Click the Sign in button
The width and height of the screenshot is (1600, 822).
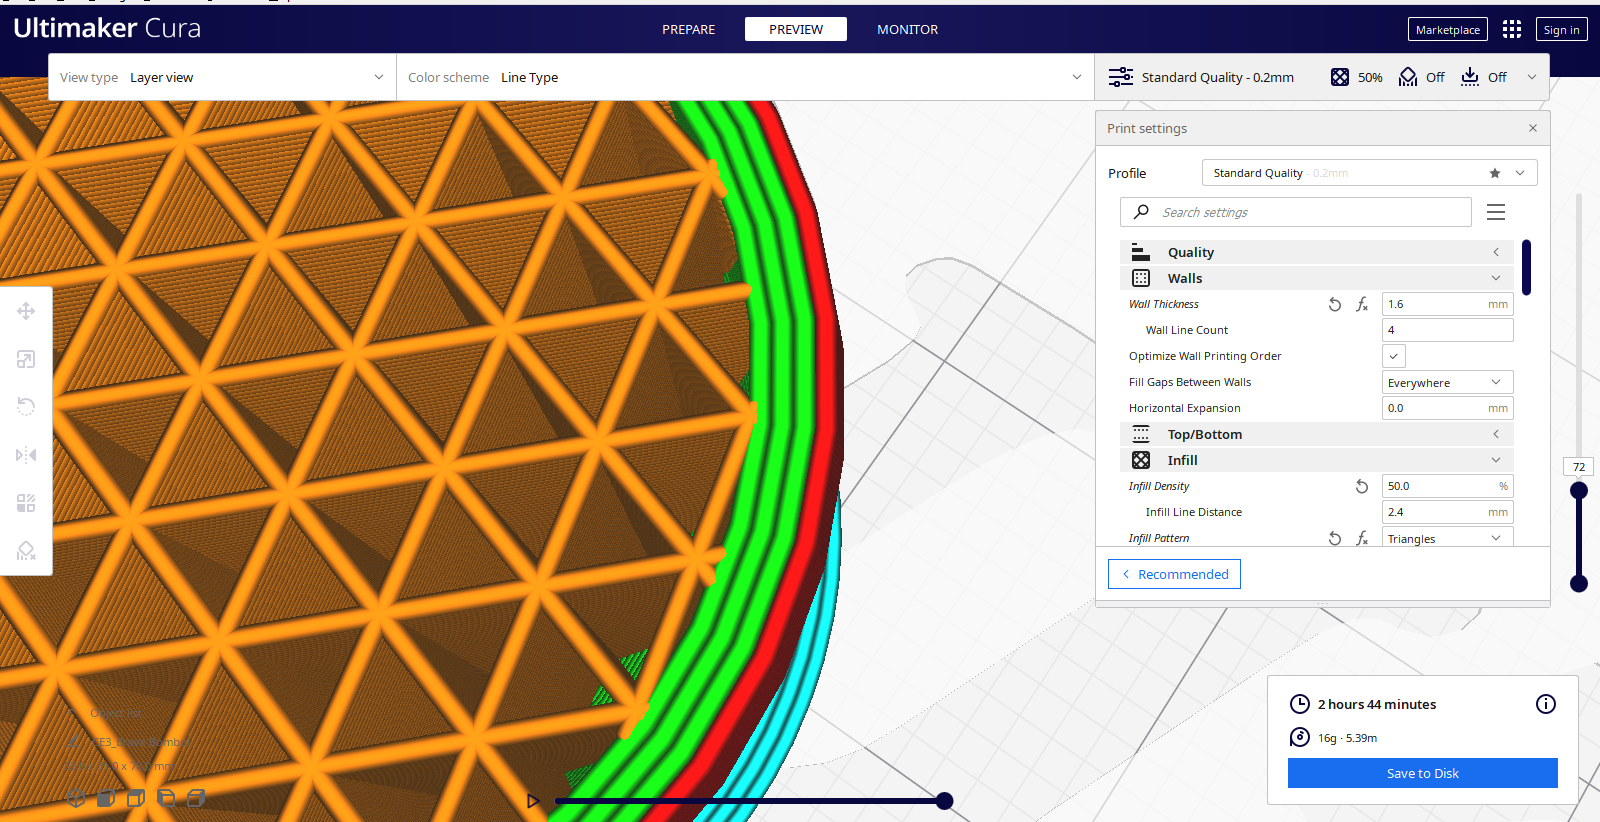[x=1562, y=30]
